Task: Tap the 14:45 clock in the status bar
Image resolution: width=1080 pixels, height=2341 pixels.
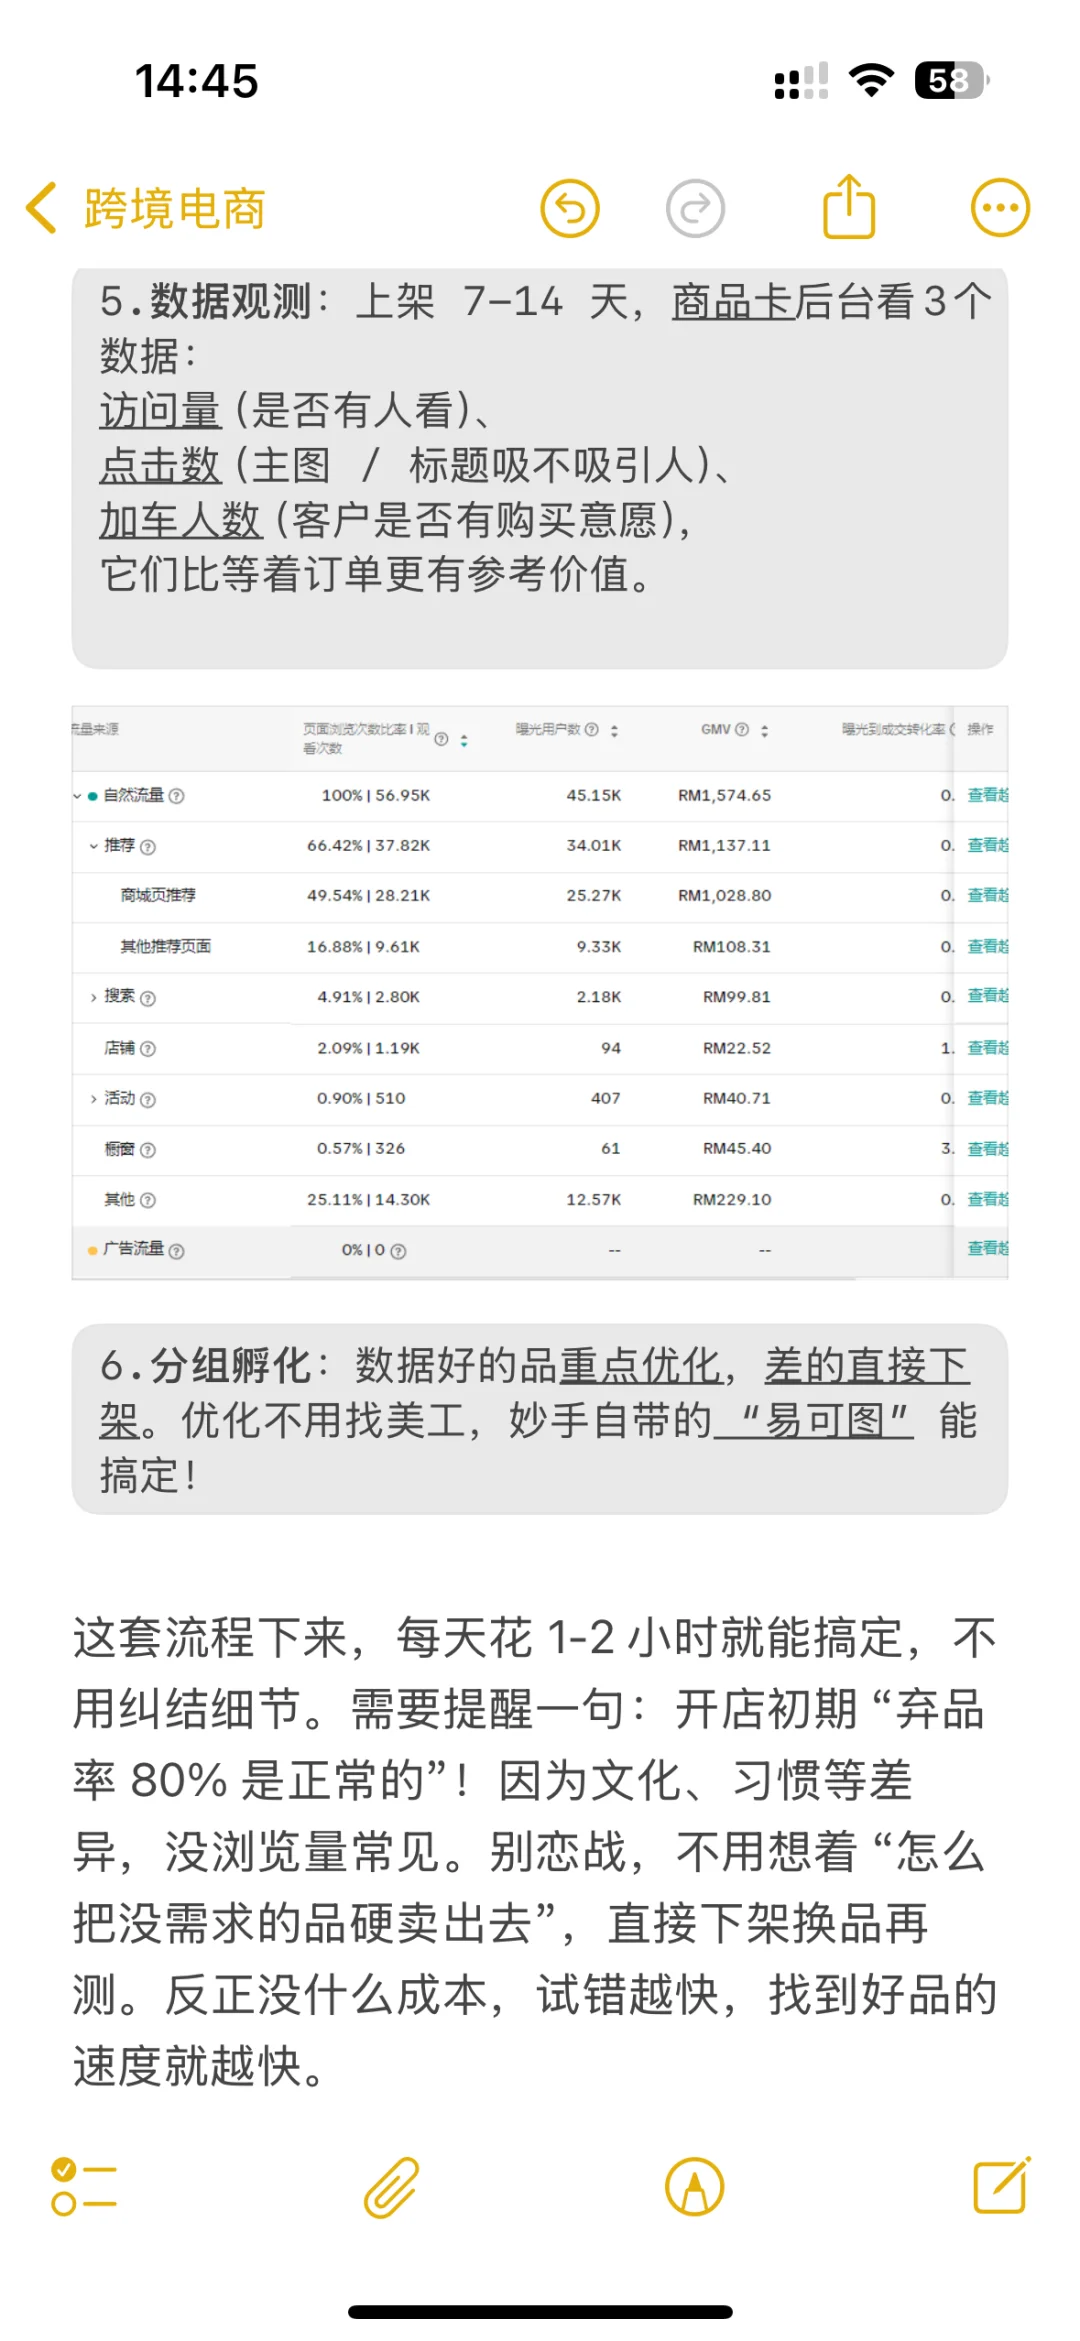Action: (x=197, y=81)
